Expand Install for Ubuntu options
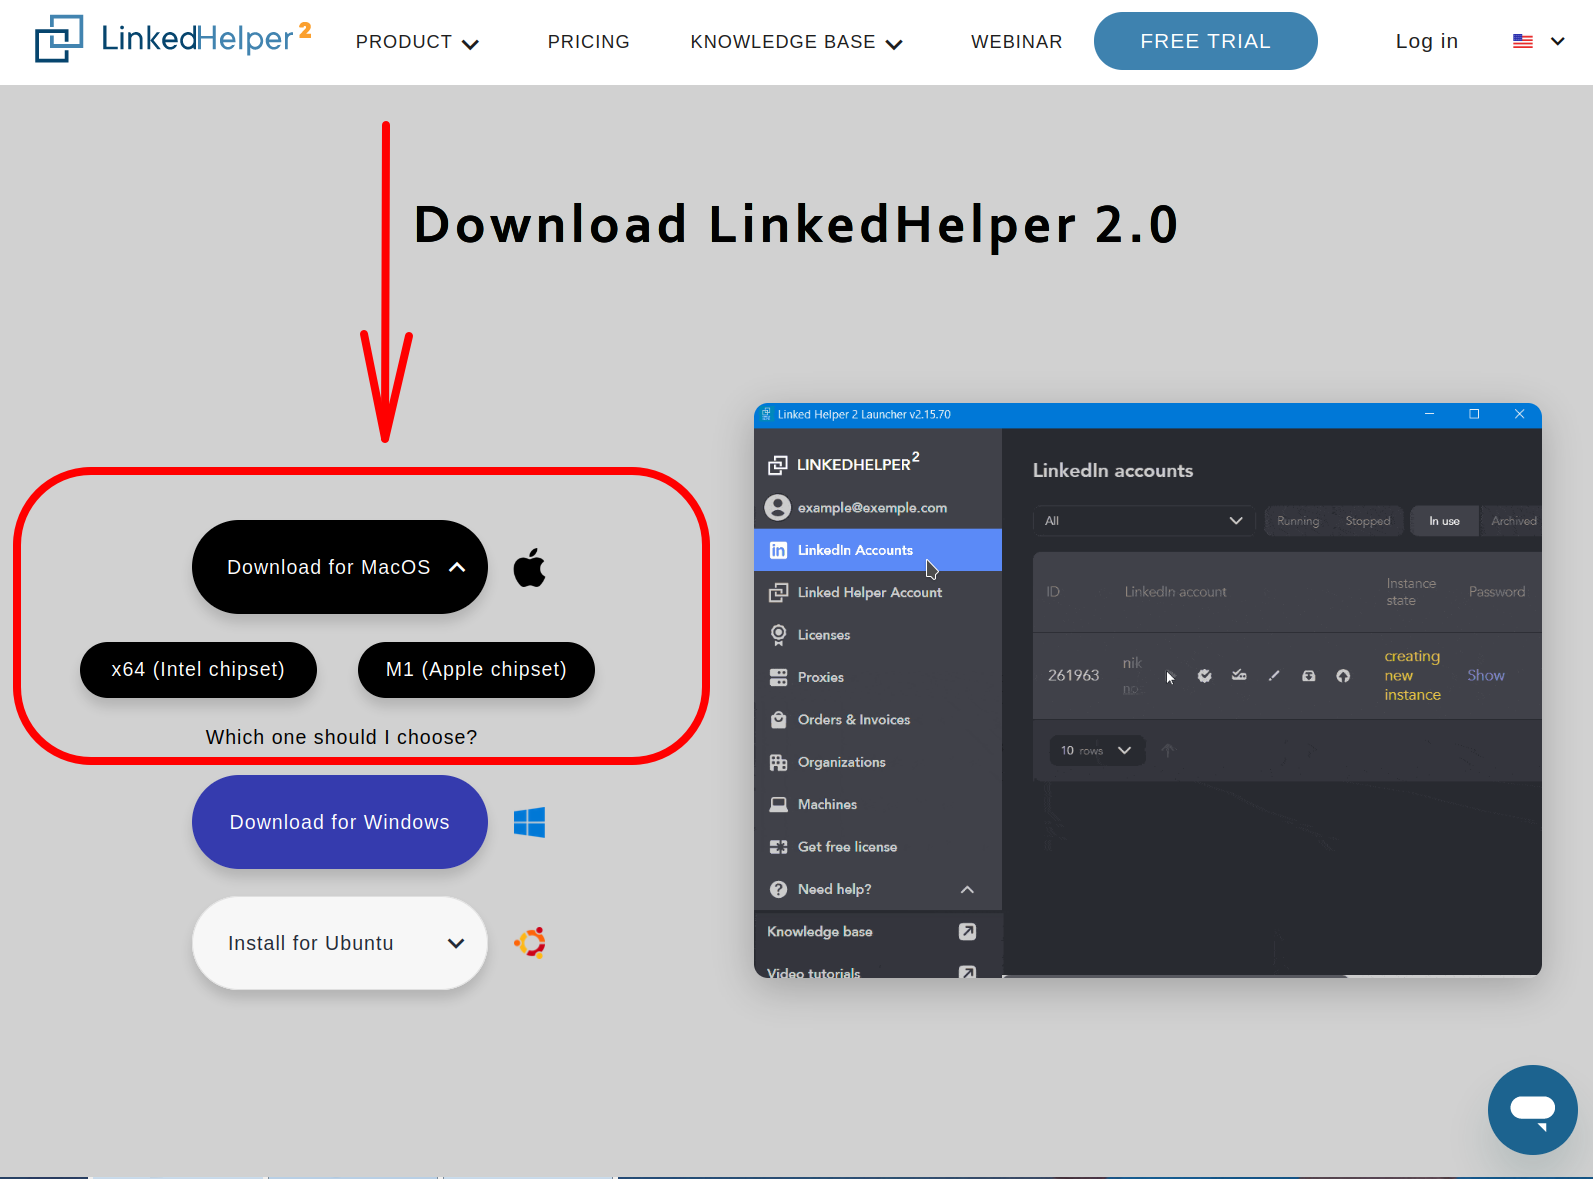This screenshot has width=1593, height=1179. click(x=339, y=943)
